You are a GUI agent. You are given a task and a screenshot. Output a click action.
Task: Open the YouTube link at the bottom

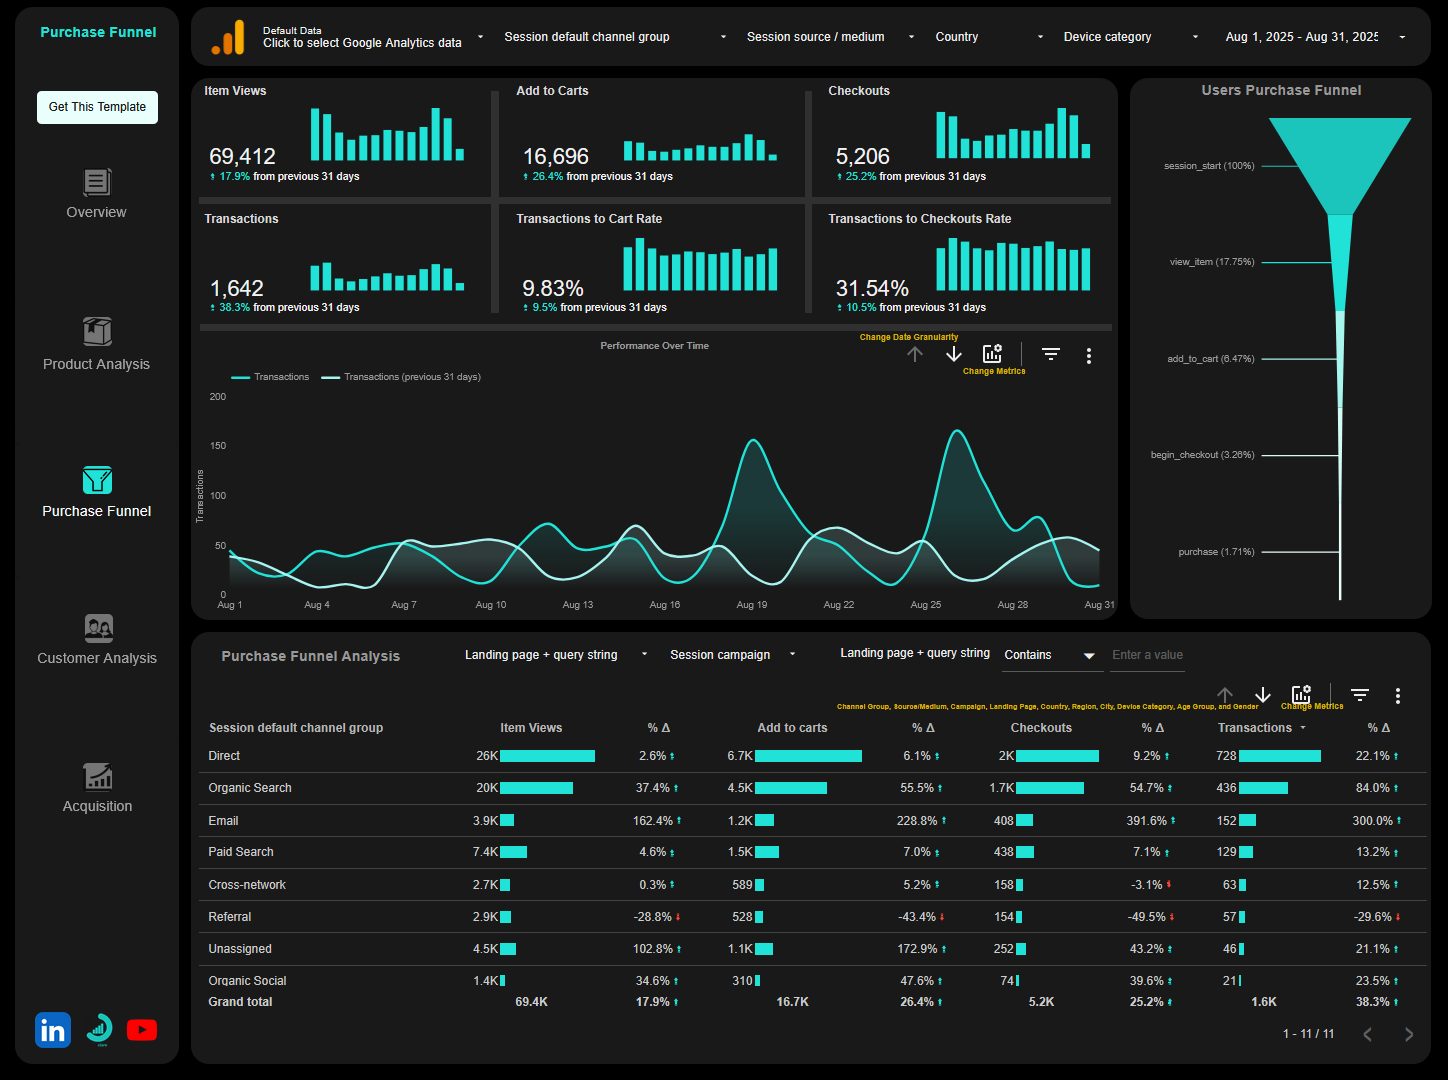click(x=142, y=1029)
